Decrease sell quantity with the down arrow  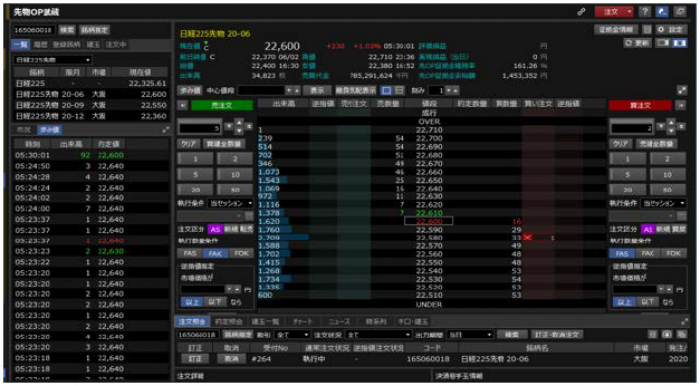click(239, 131)
